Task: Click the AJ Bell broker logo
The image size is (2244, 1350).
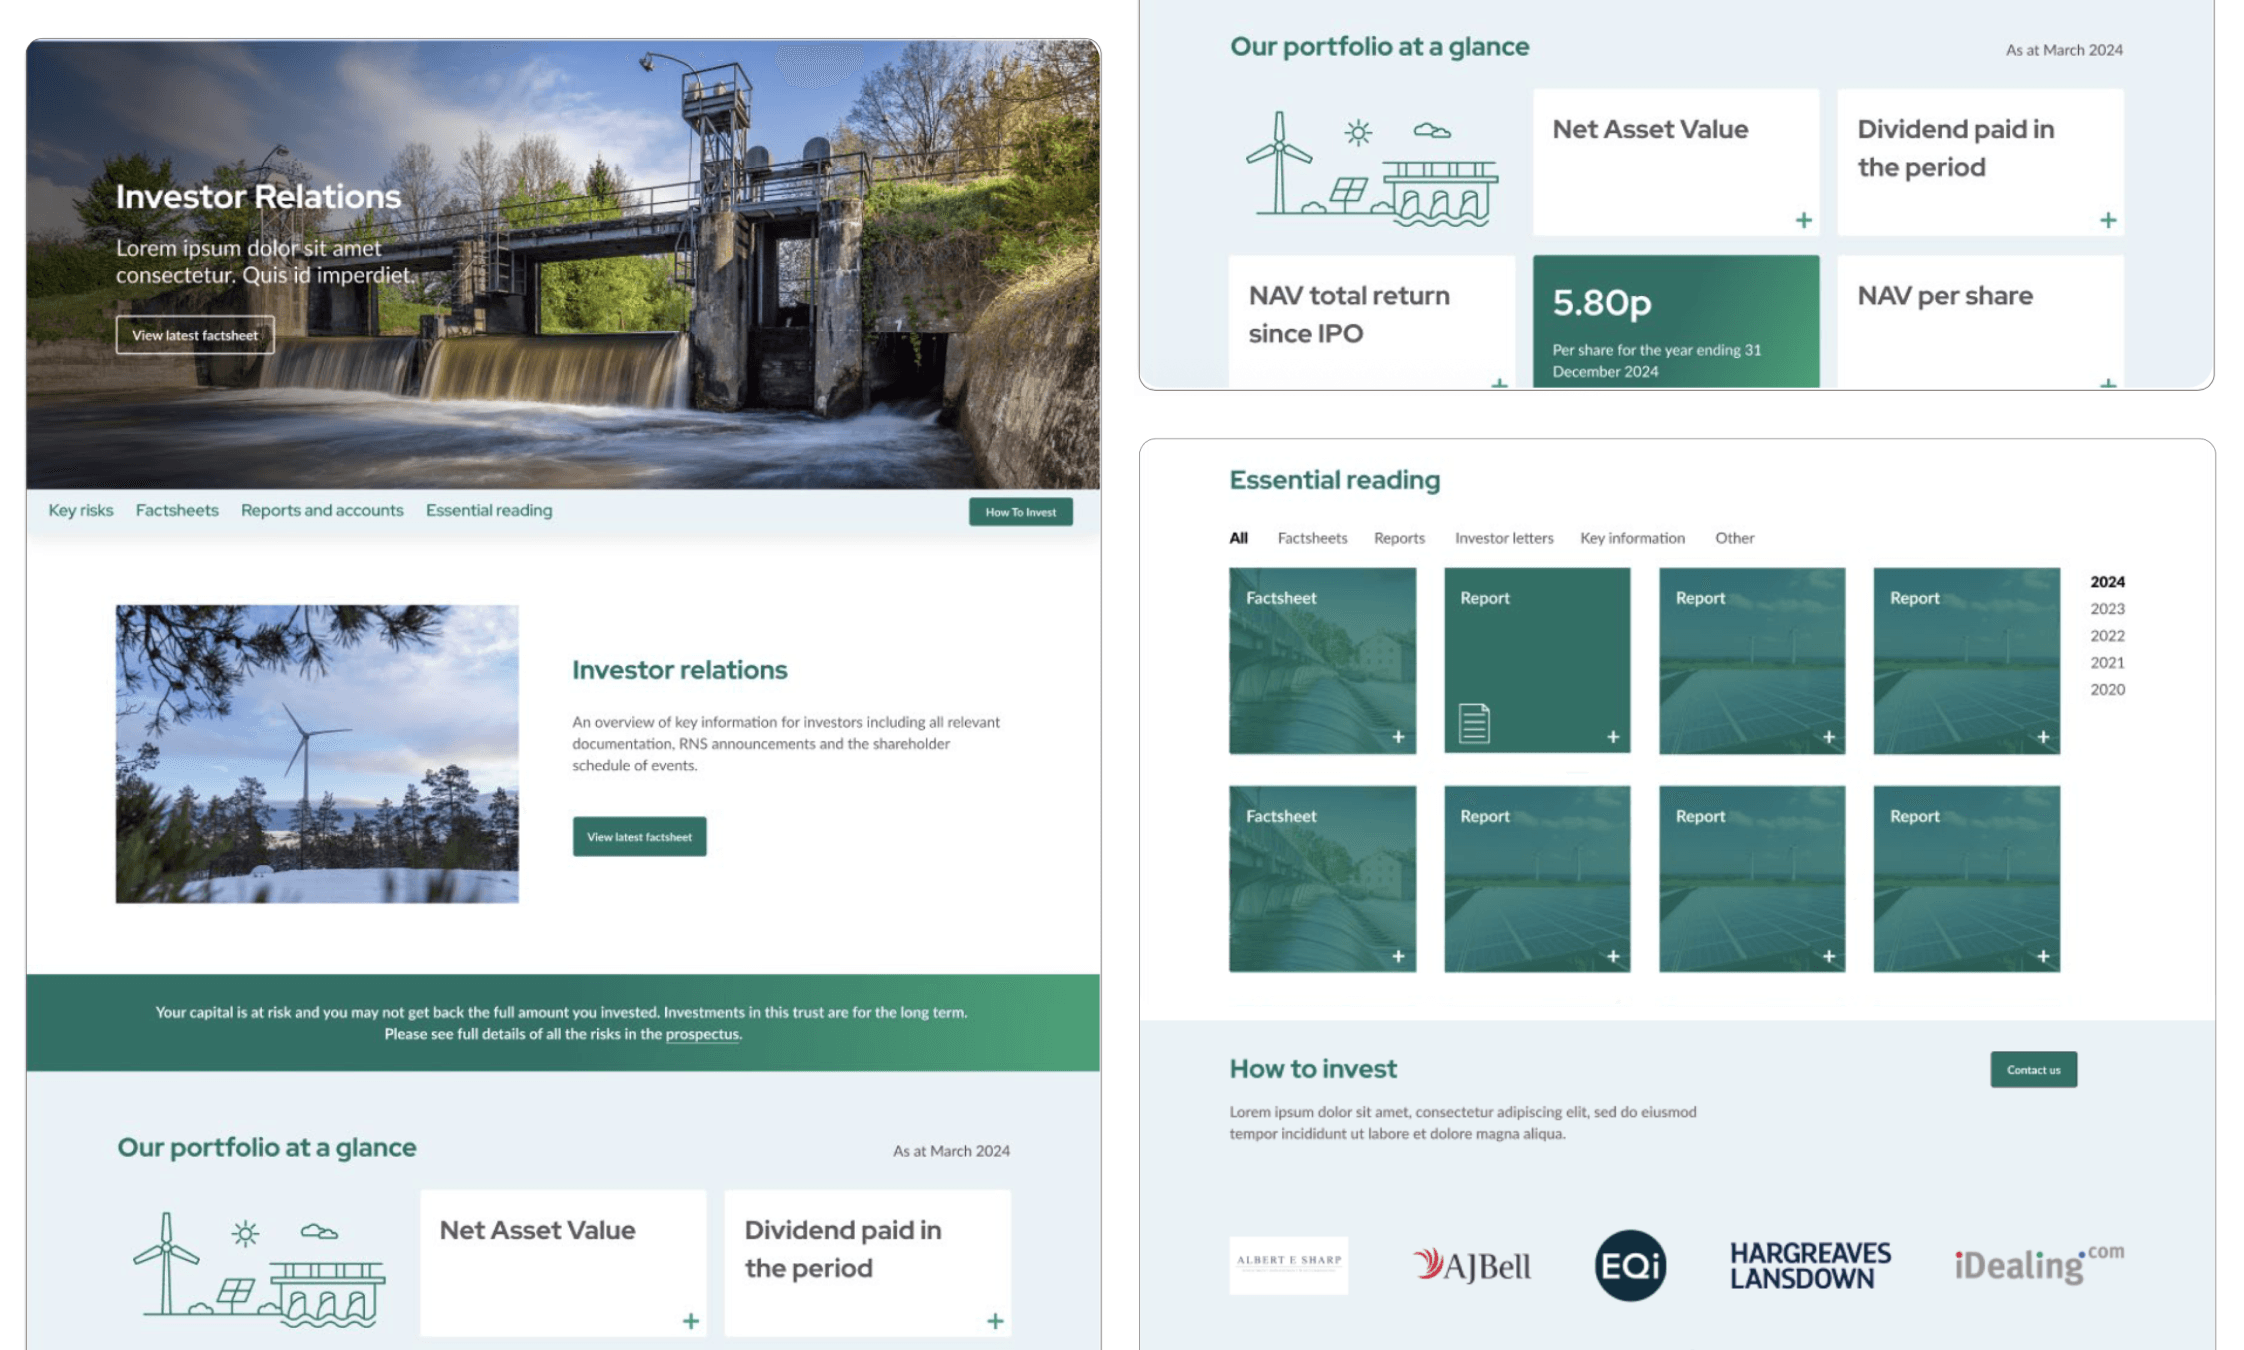Action: point(1473,1264)
